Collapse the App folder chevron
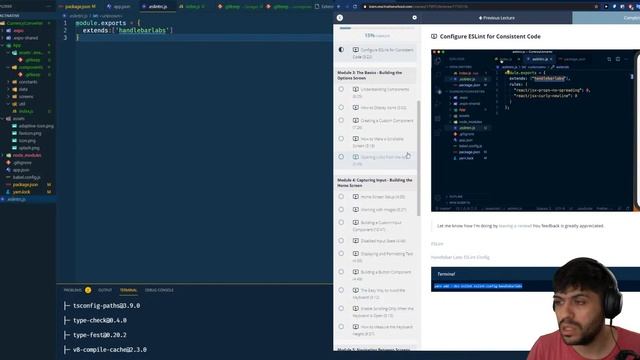The image size is (640, 360). tap(3, 45)
